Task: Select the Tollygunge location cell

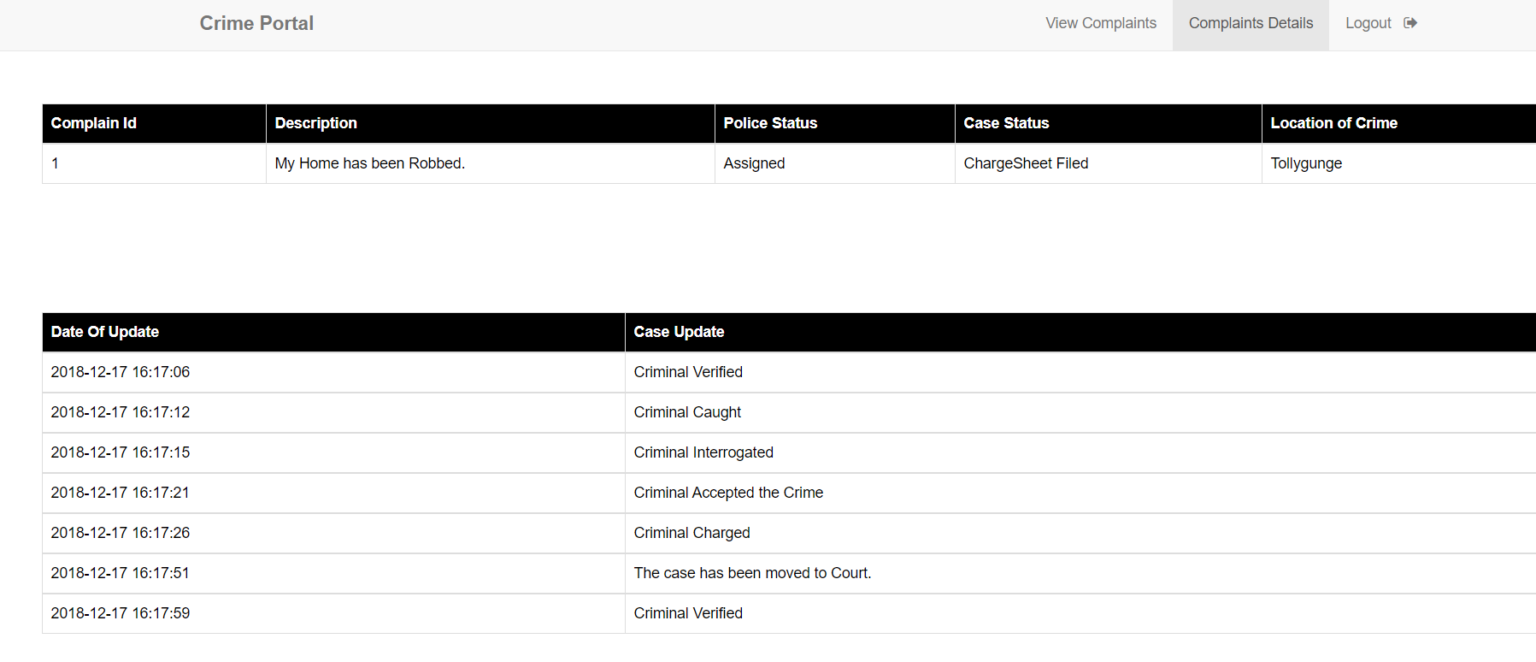Action: pos(1306,163)
